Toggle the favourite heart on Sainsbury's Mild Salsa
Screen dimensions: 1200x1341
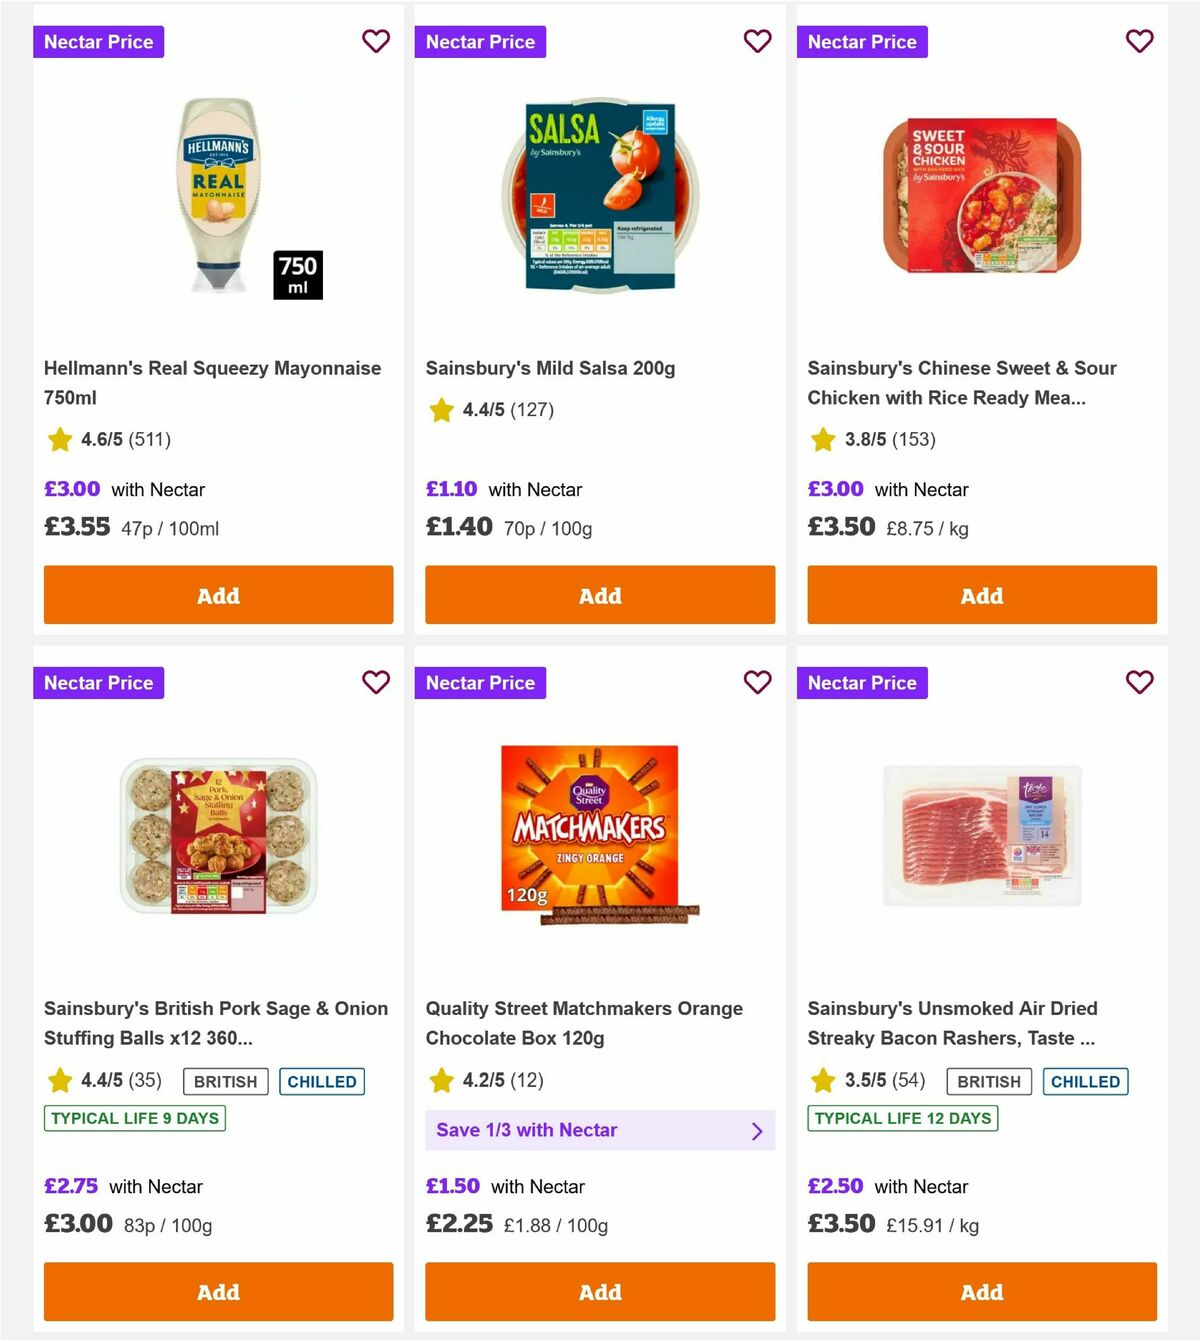pyautogui.click(x=758, y=41)
